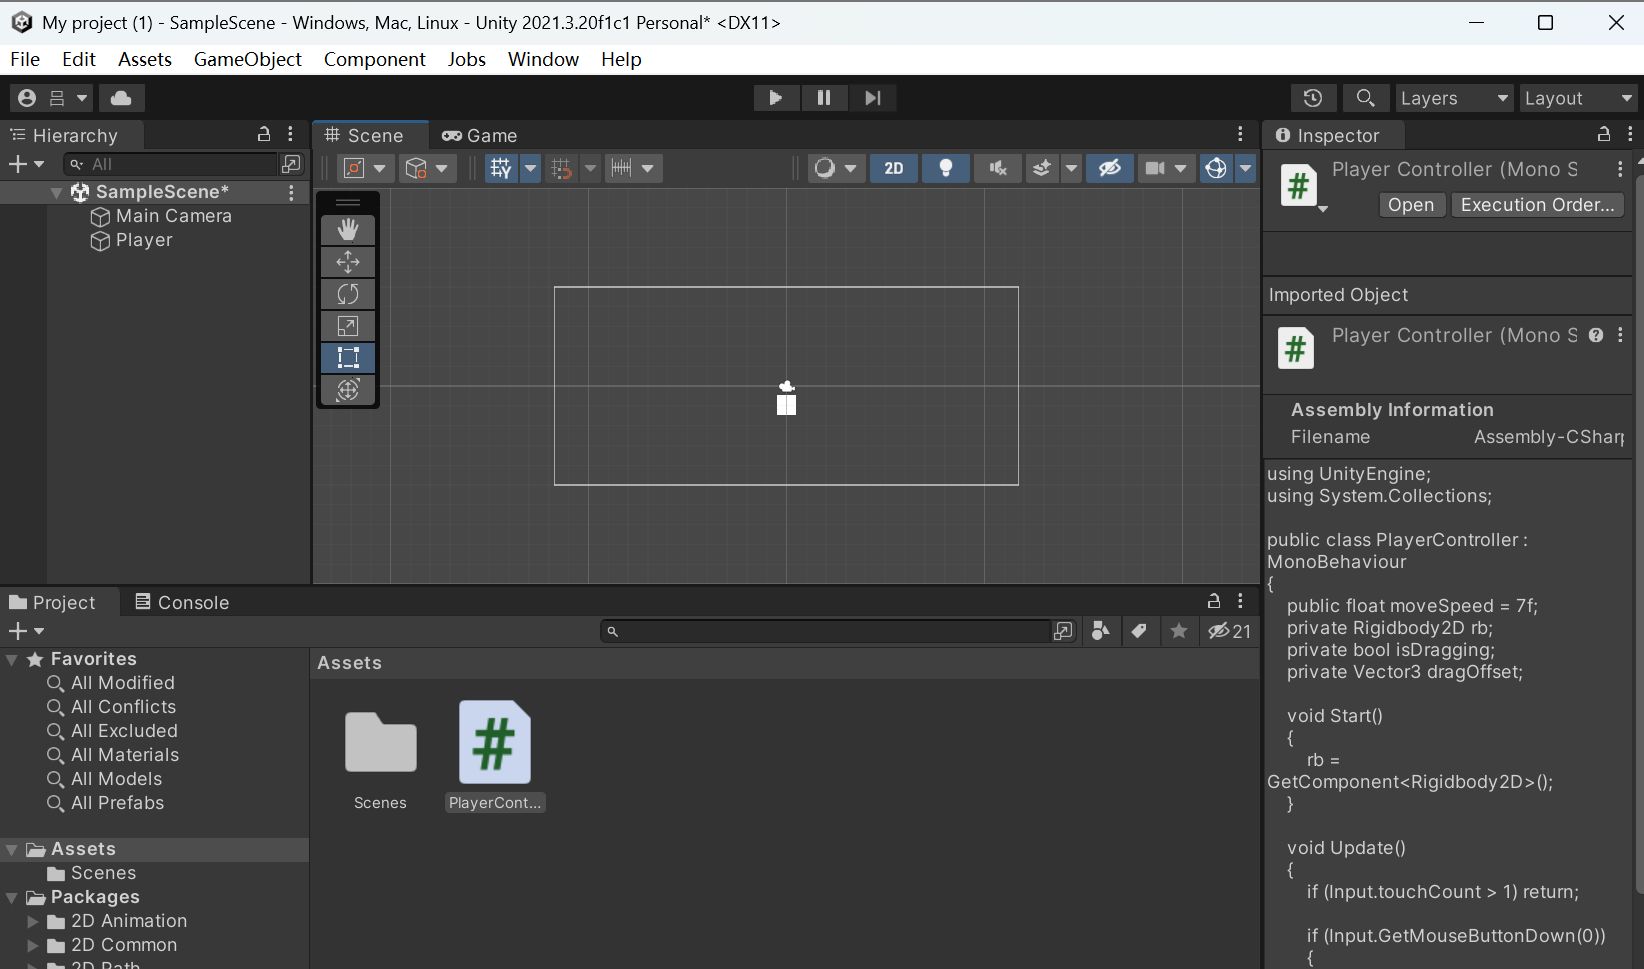Pause the game playback

pyautogui.click(x=824, y=98)
